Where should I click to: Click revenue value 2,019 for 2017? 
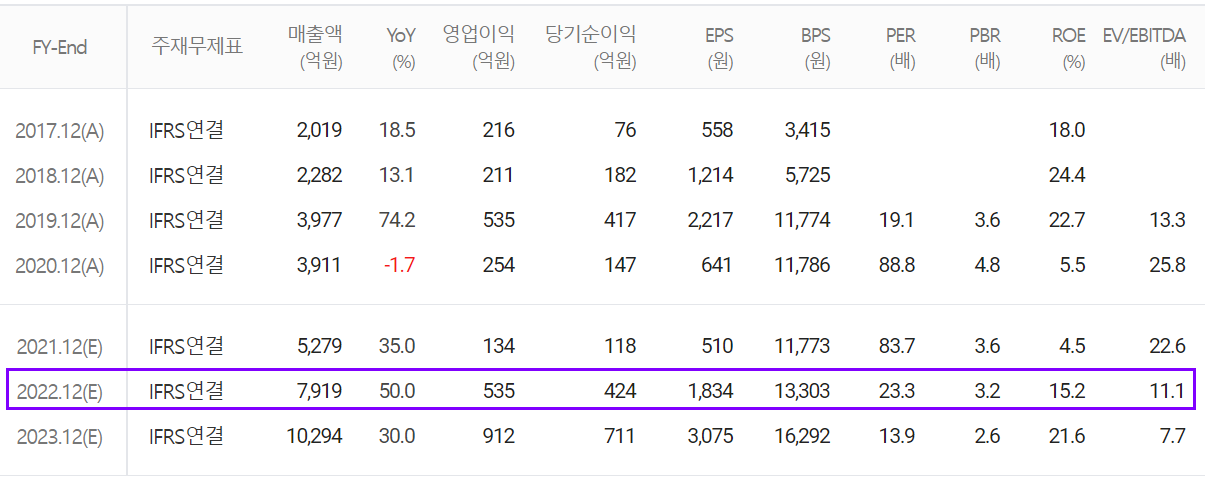coord(320,130)
